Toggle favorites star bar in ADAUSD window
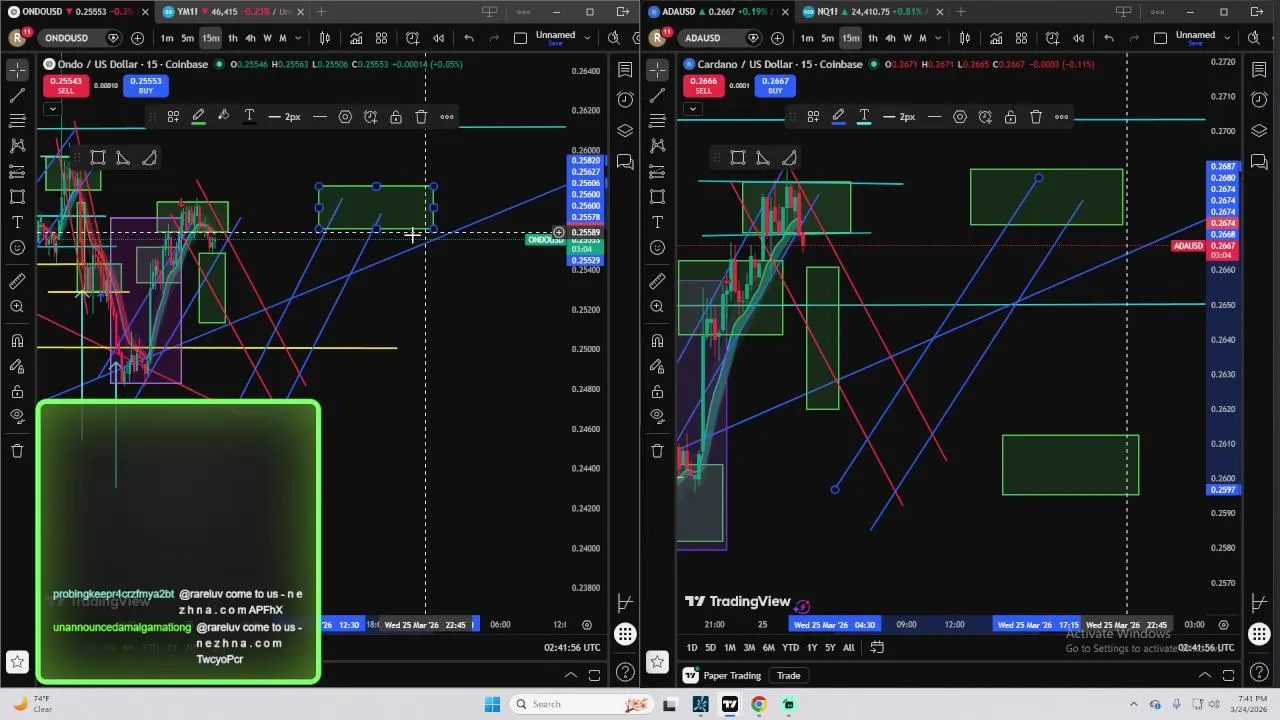Image resolution: width=1280 pixels, height=720 pixels. 657,662
